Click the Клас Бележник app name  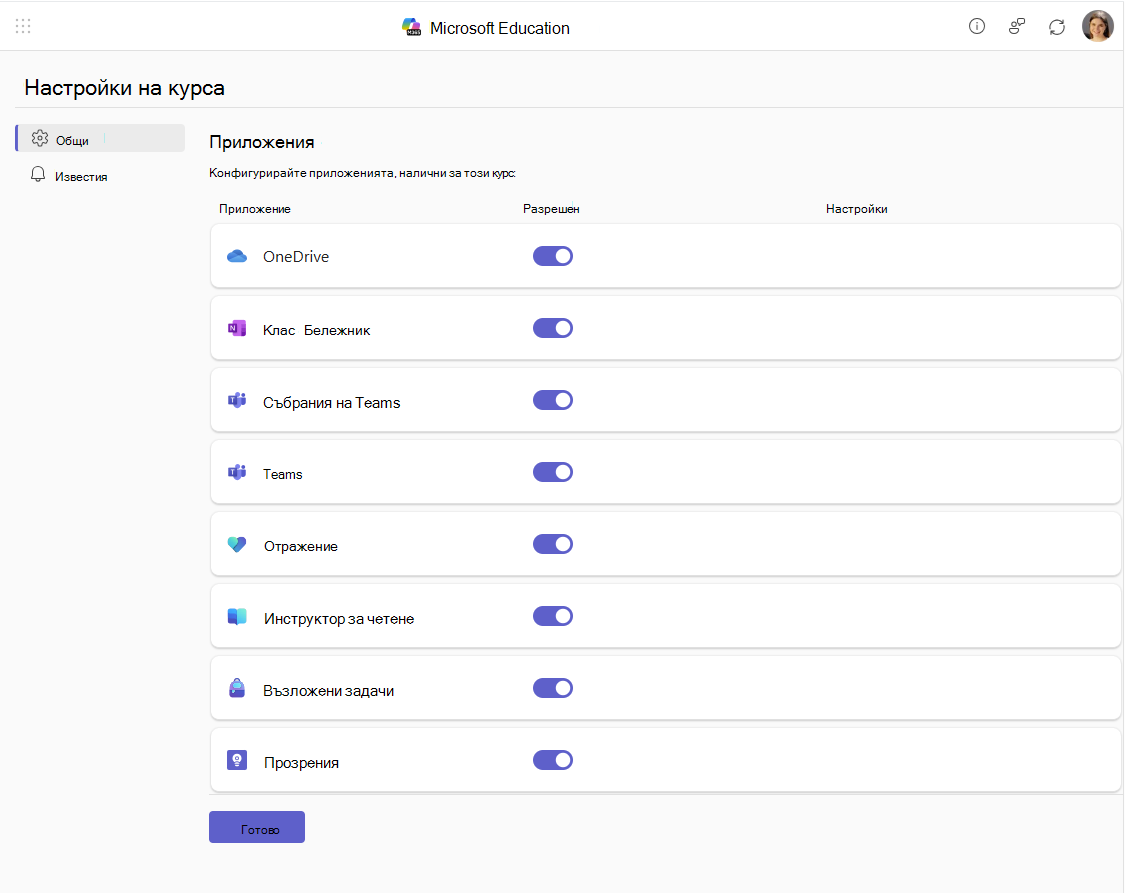click(317, 330)
